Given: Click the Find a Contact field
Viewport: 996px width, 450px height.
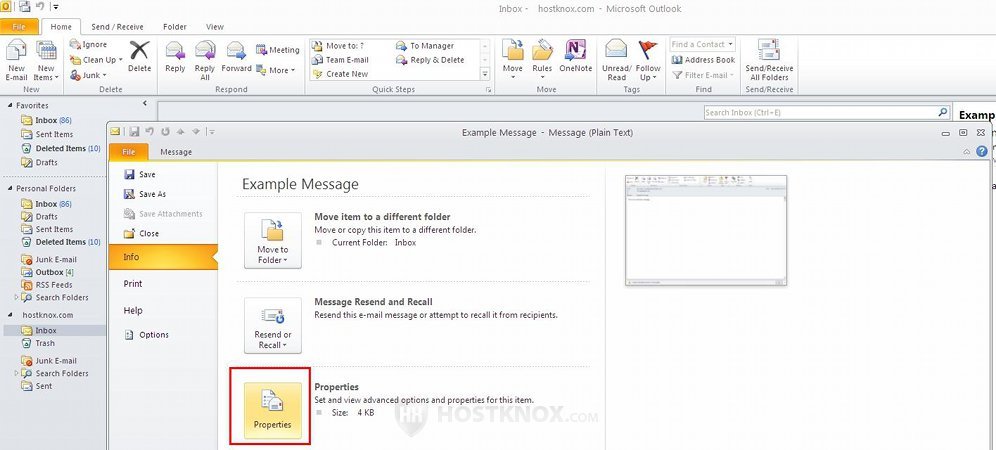Looking at the screenshot, I should click(702, 44).
